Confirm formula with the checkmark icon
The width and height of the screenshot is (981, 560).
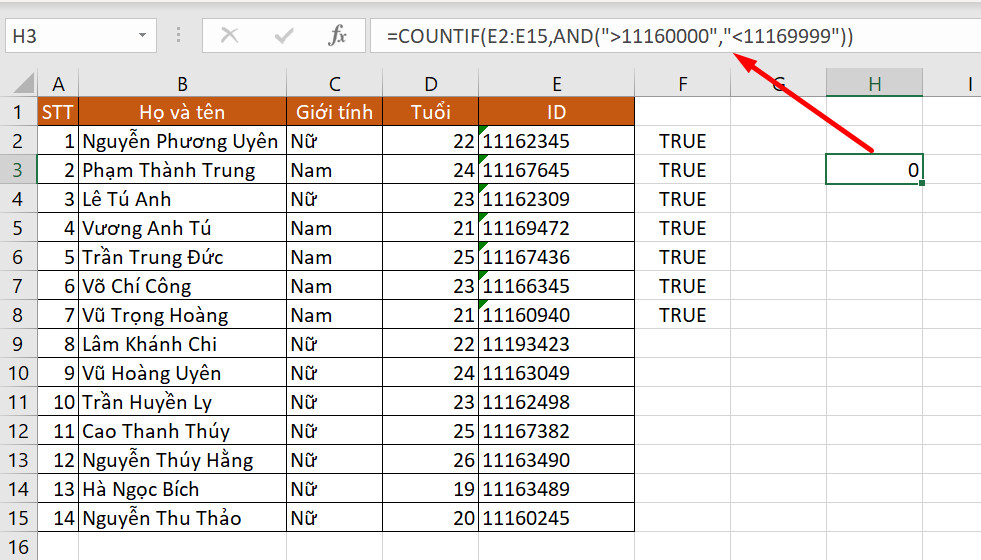283,36
